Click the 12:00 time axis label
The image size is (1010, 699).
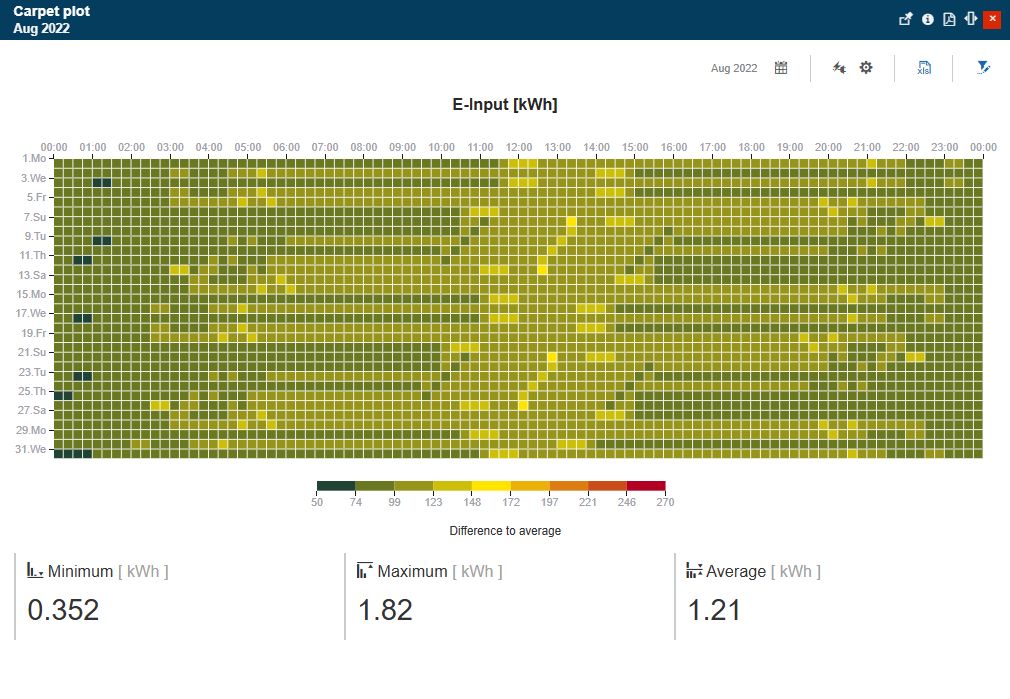click(x=518, y=147)
